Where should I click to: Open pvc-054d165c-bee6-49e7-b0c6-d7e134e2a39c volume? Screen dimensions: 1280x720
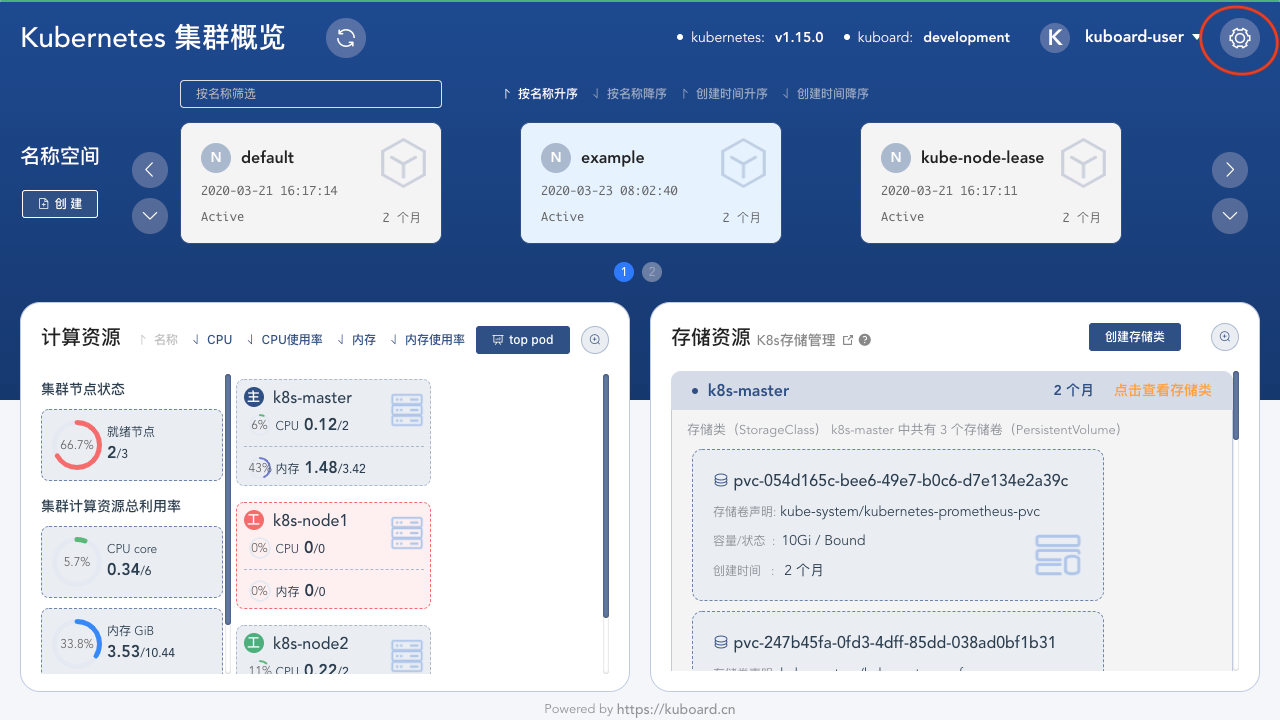click(x=898, y=525)
